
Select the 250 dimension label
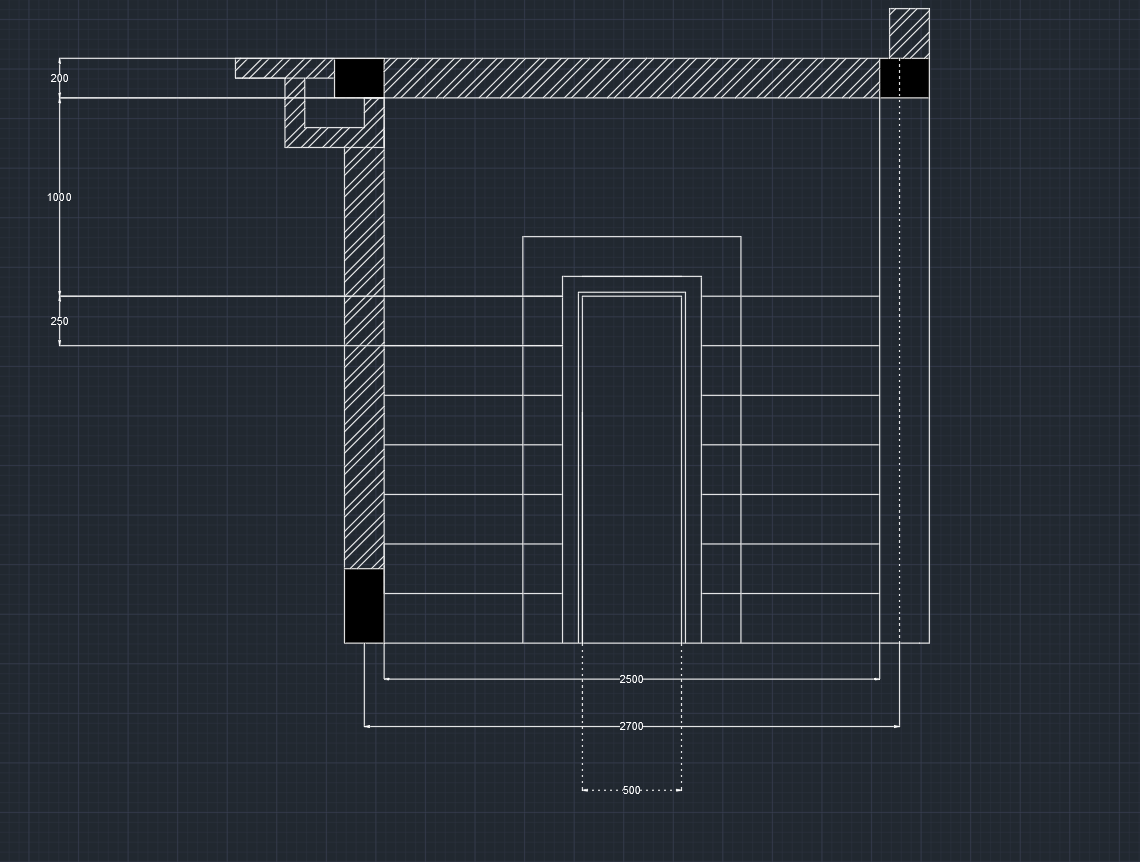(x=59, y=321)
